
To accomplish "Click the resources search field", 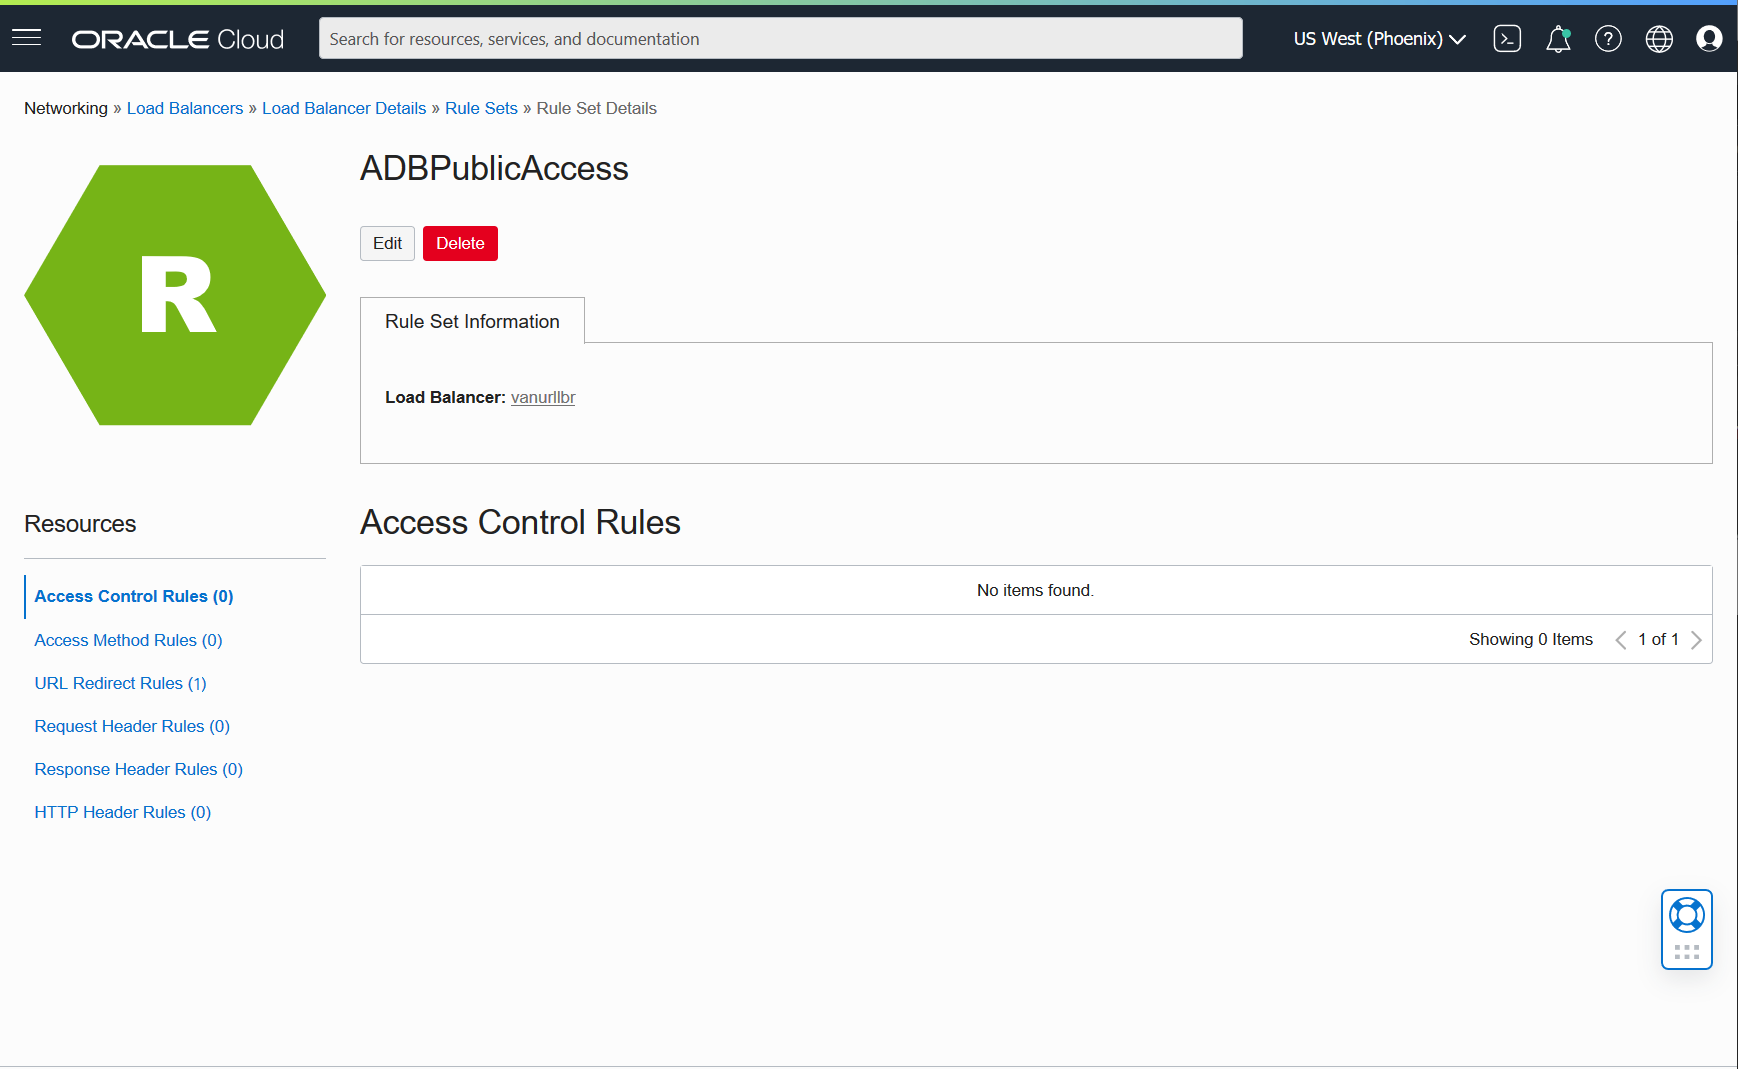I will click(x=780, y=38).
